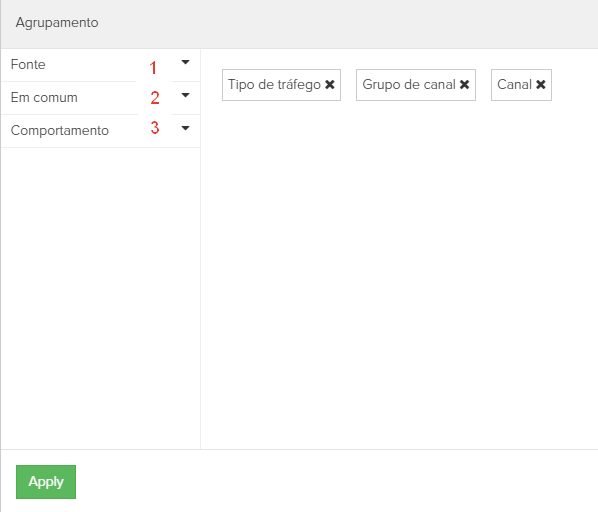Remove the Grupo de canal tag

pyautogui.click(x=465, y=85)
